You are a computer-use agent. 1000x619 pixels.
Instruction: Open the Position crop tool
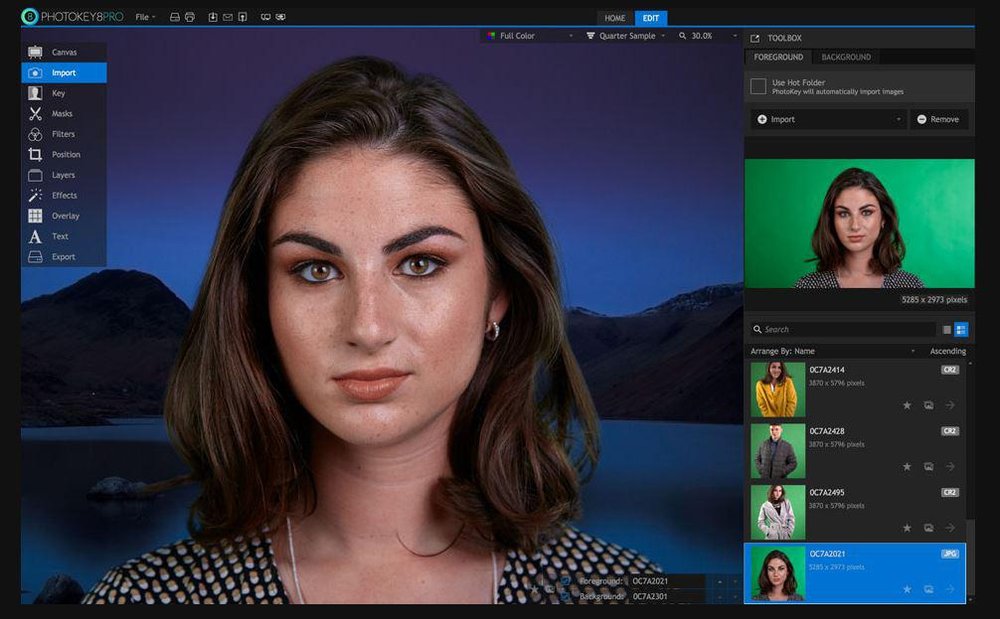64,154
